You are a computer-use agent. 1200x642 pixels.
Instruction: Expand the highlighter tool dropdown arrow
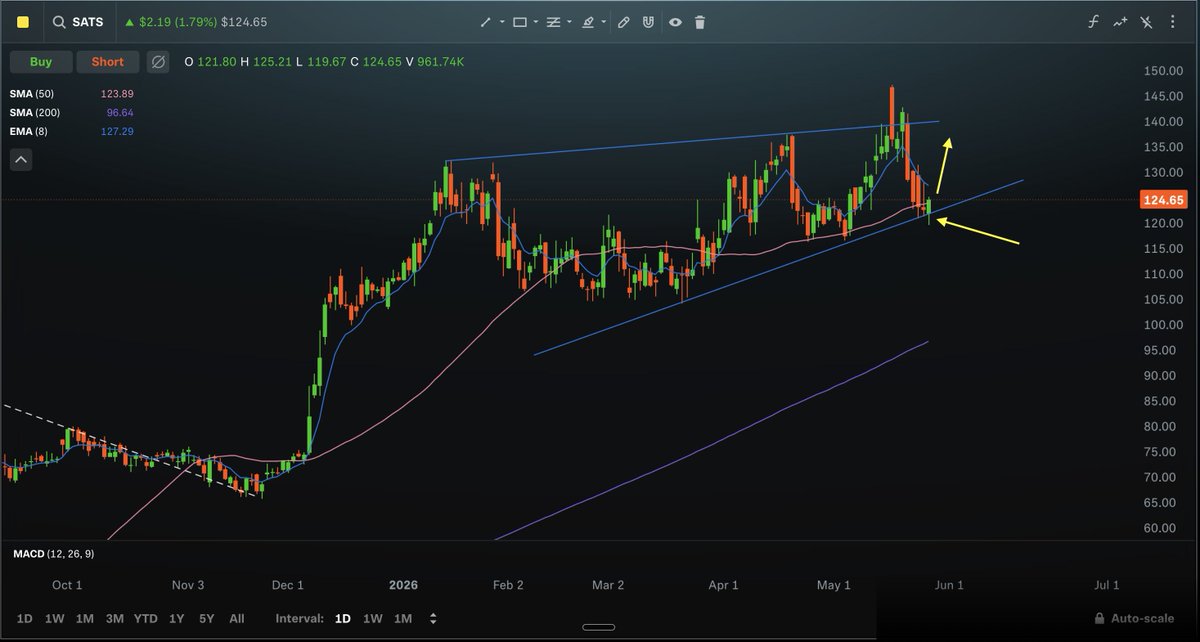[604, 22]
